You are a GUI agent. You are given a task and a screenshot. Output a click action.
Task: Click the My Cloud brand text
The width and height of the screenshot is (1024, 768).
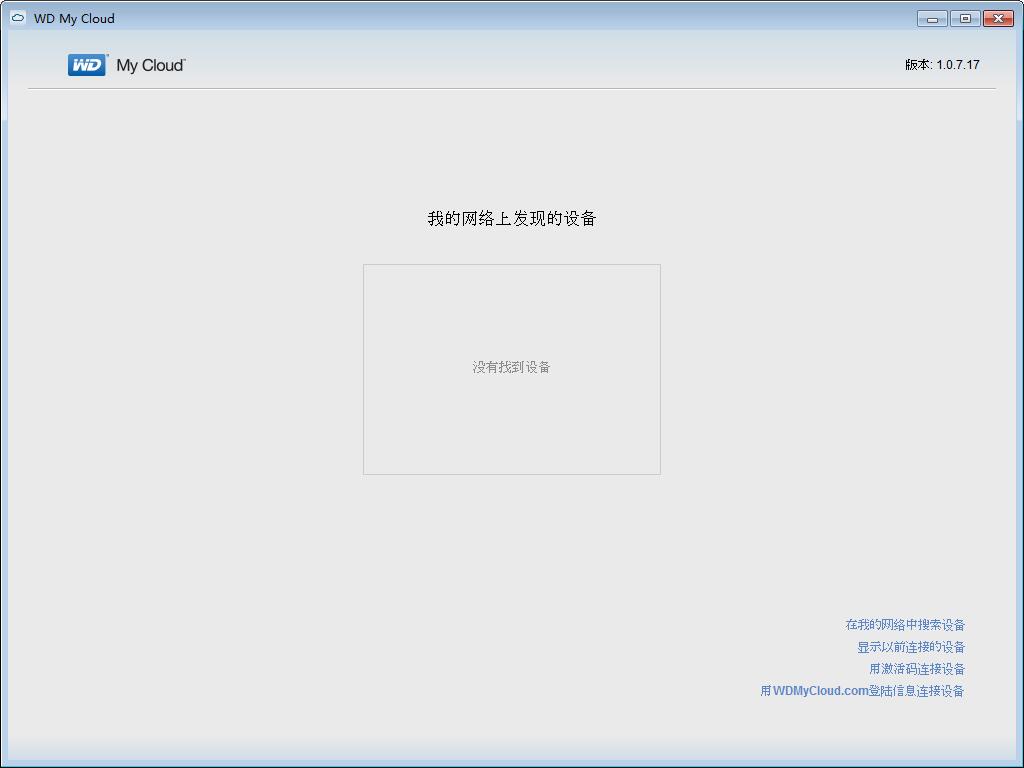[151, 65]
